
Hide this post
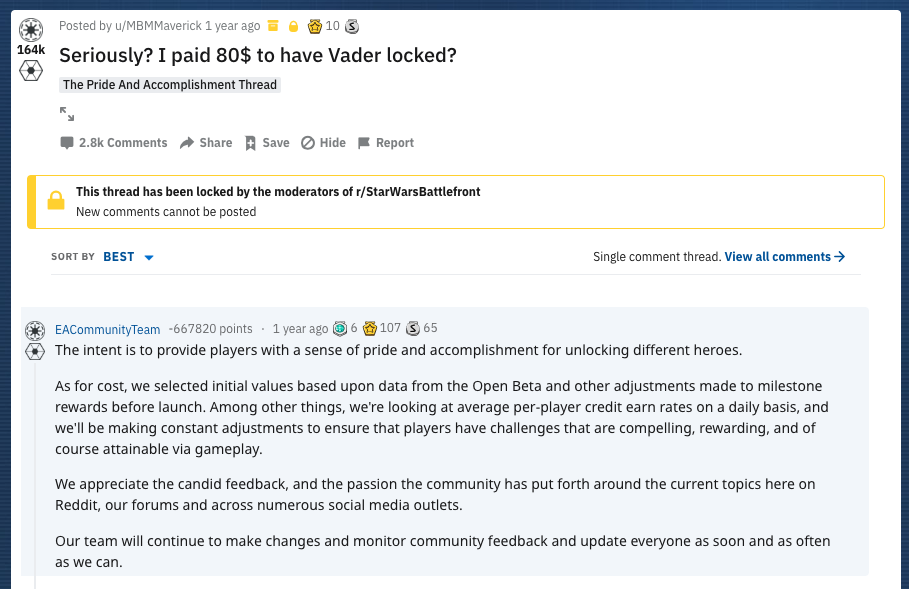(323, 143)
